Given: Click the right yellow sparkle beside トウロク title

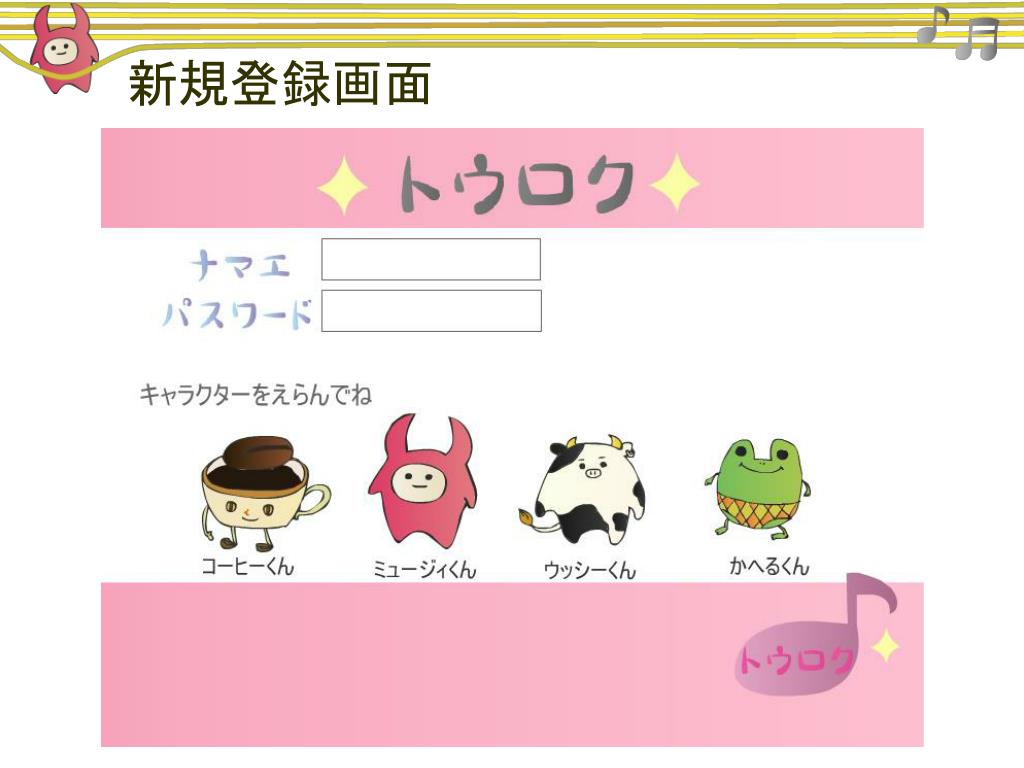Looking at the screenshot, I should coord(675,183).
